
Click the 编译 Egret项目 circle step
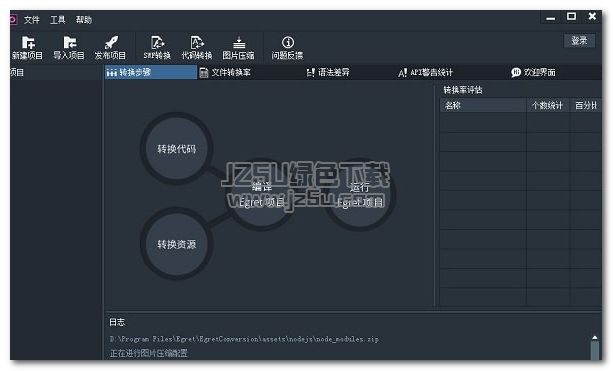(x=262, y=195)
